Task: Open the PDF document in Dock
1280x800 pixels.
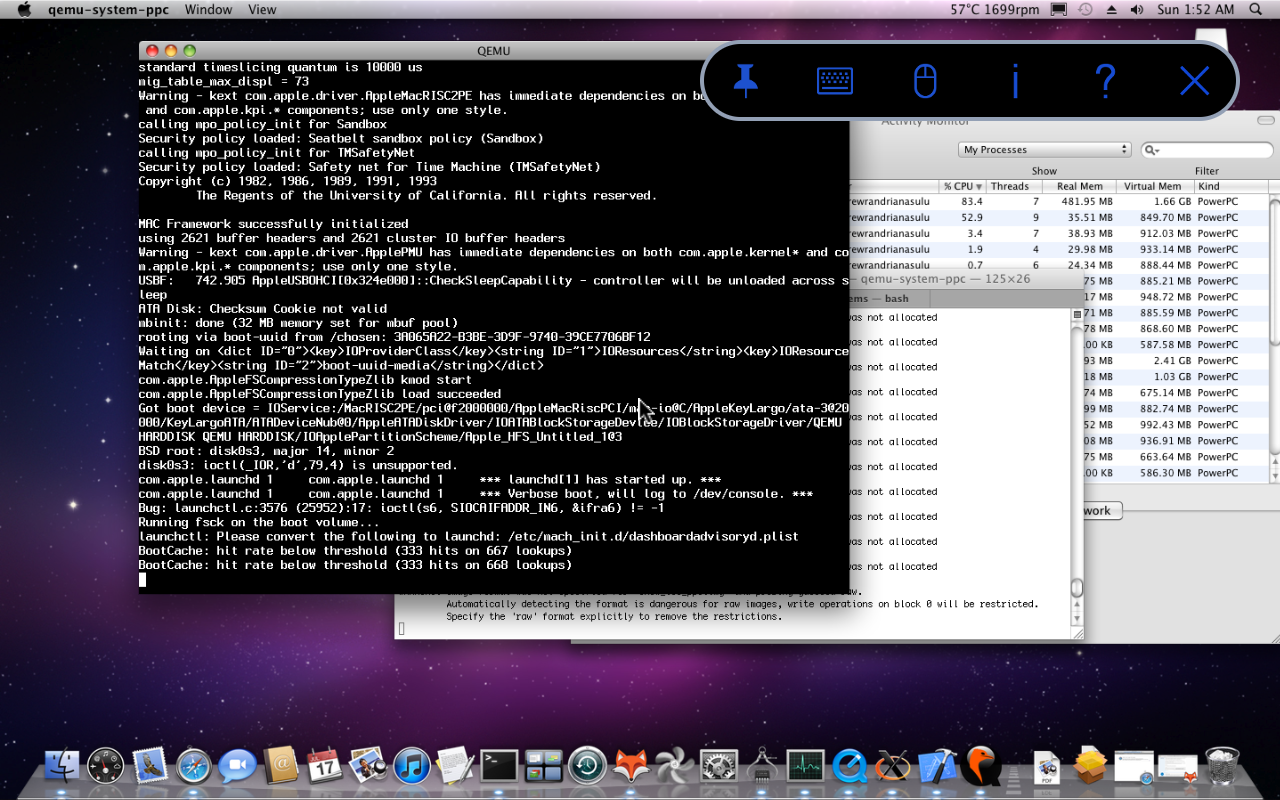Action: pos(1047,766)
